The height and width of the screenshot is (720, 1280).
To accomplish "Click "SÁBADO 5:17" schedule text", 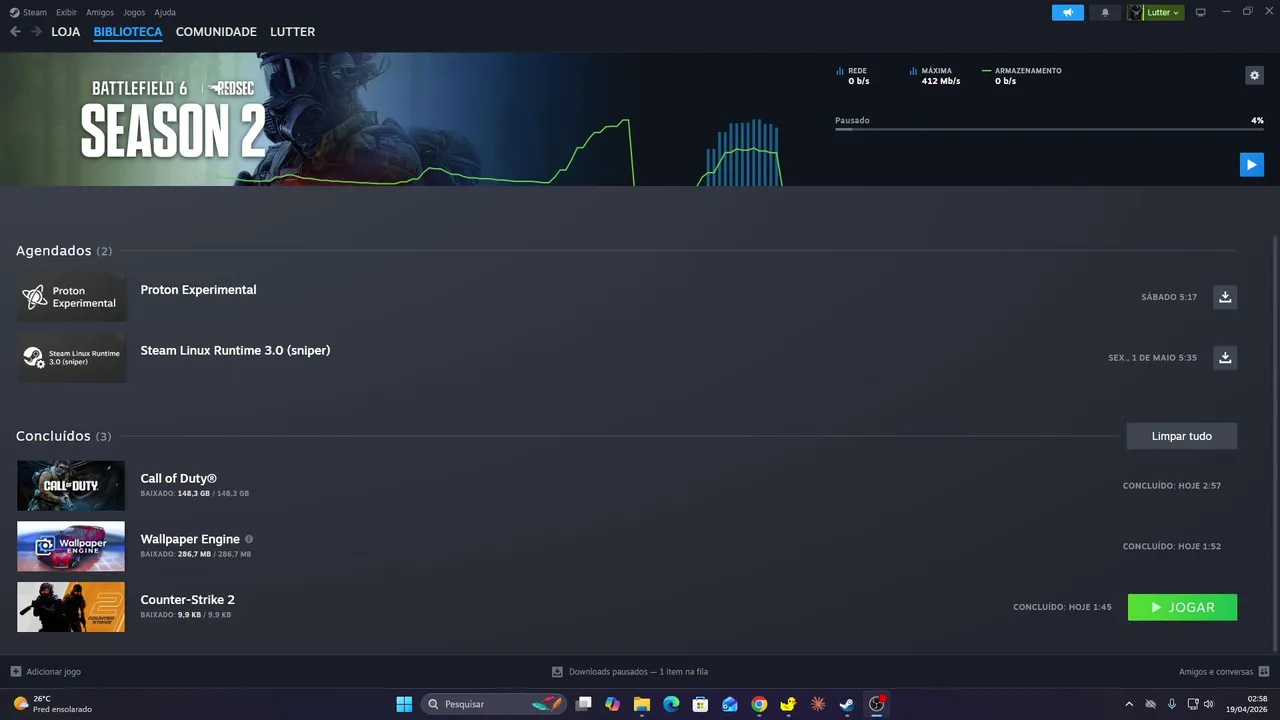I will click(1169, 297).
